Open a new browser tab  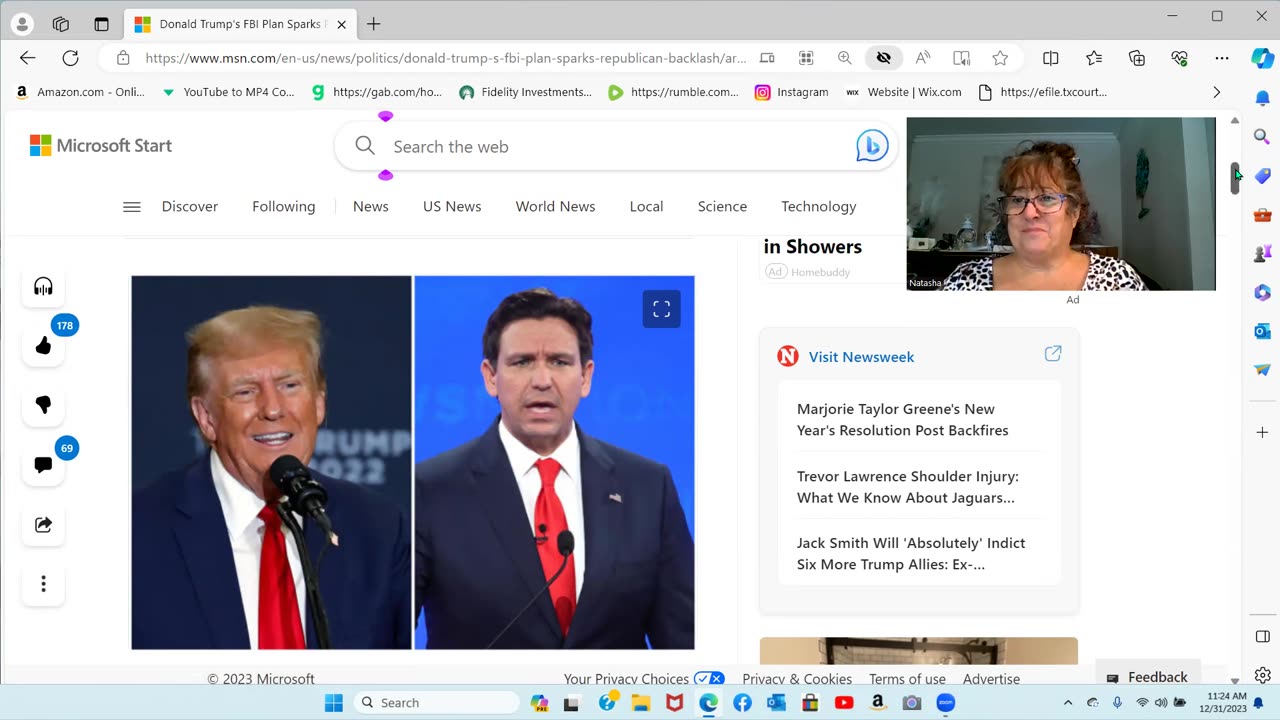[x=373, y=24]
